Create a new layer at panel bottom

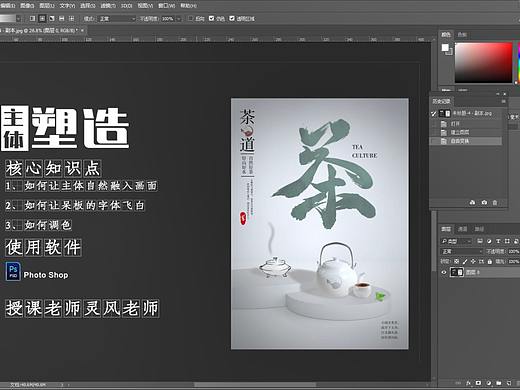tap(509, 383)
